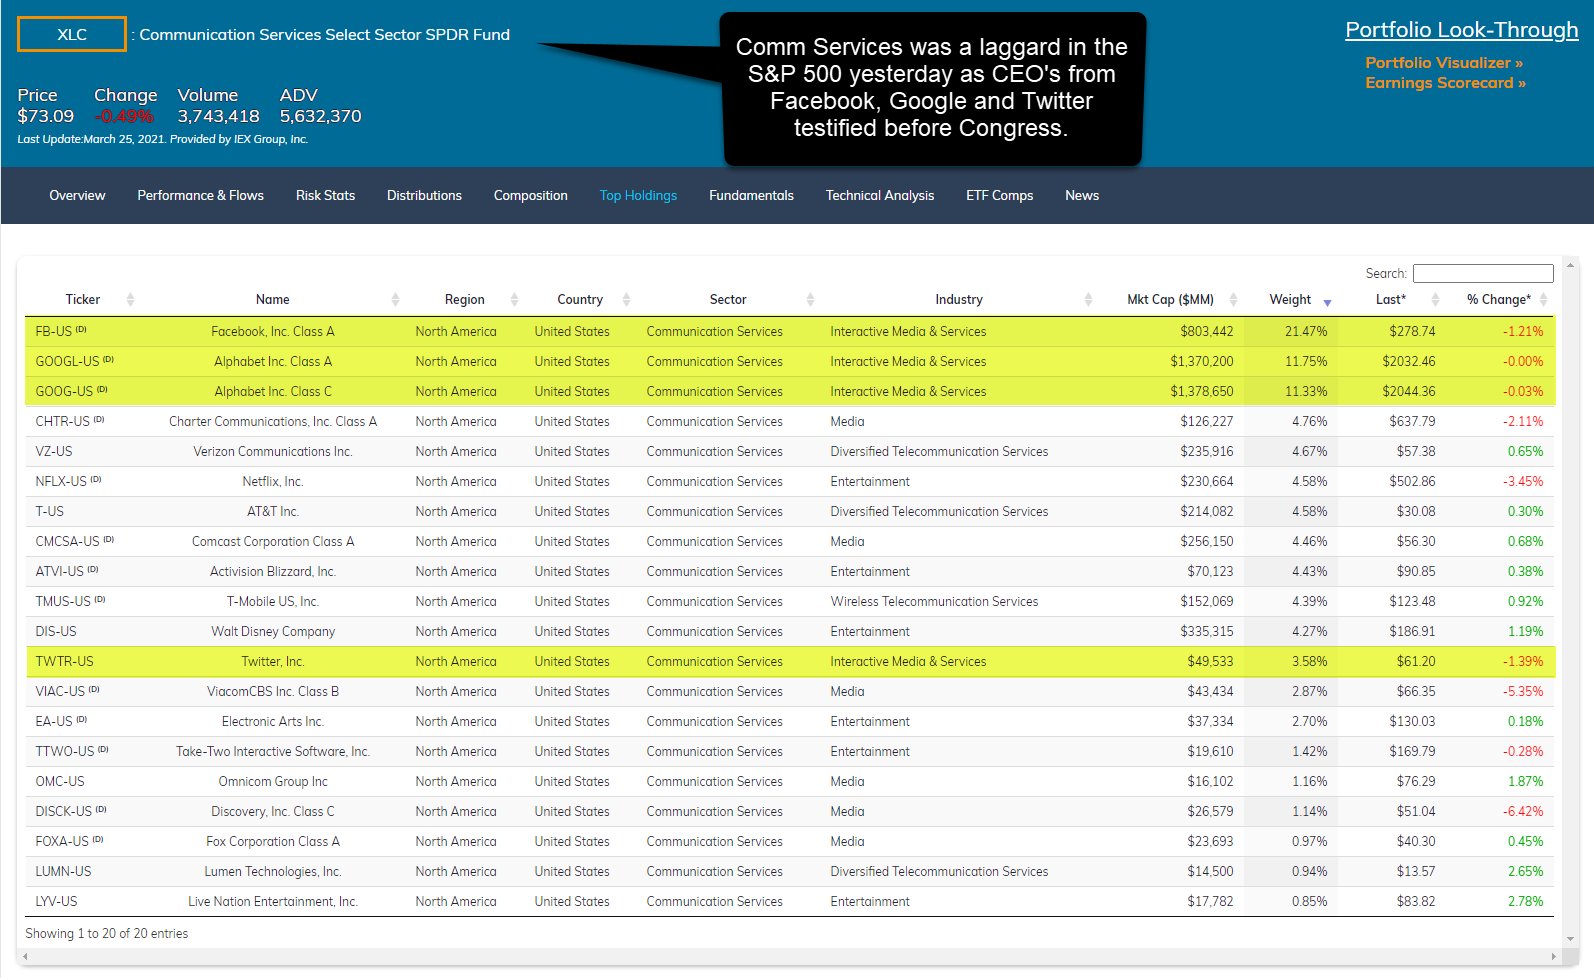The height and width of the screenshot is (978, 1594).
Task: Sort table by Industry column arrows
Action: point(1088,300)
